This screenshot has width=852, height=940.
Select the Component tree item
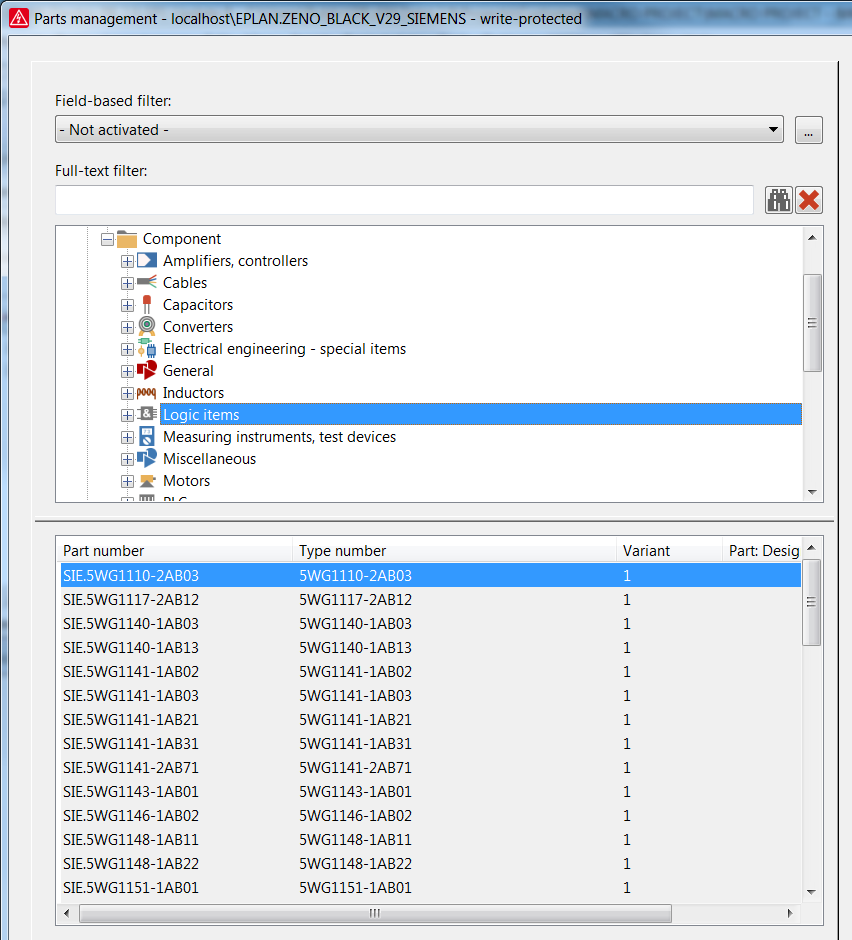[182, 239]
